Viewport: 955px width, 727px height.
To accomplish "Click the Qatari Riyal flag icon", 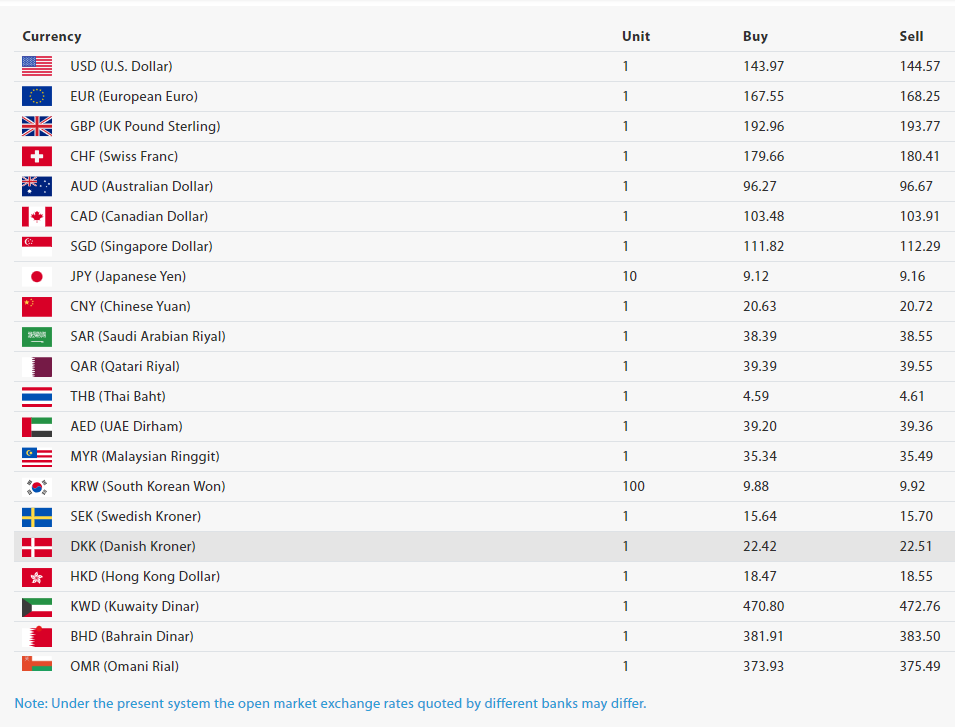I will (x=37, y=366).
